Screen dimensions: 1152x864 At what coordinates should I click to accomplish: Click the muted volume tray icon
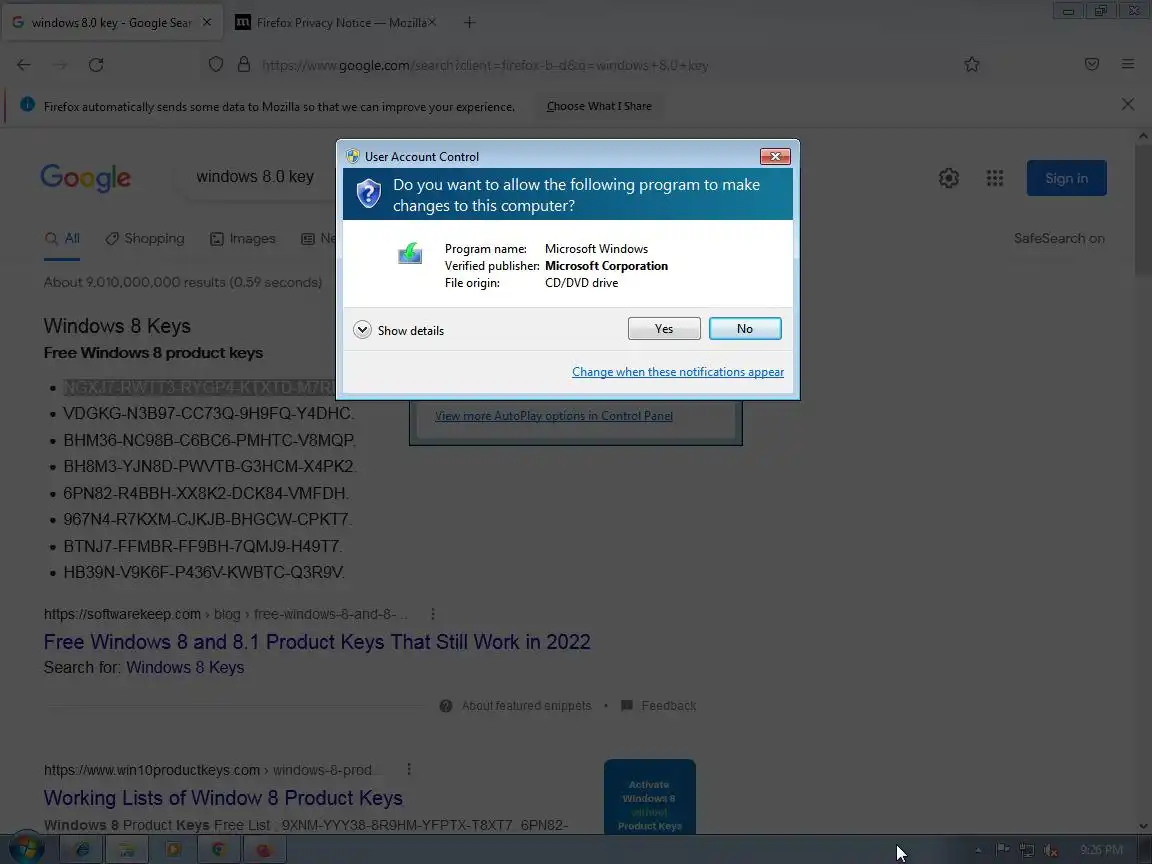click(x=1051, y=850)
